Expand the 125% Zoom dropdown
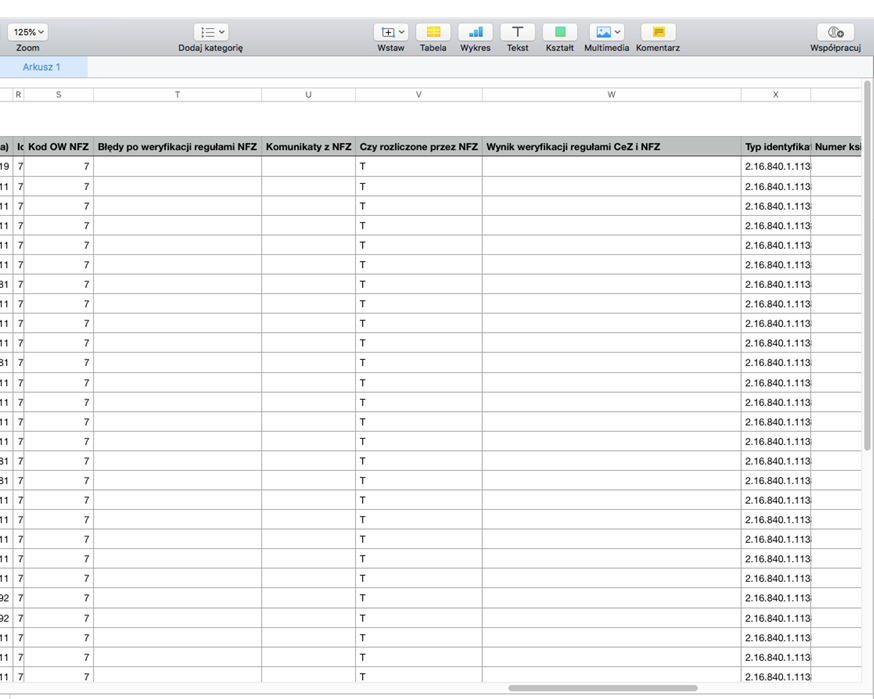 (28, 32)
